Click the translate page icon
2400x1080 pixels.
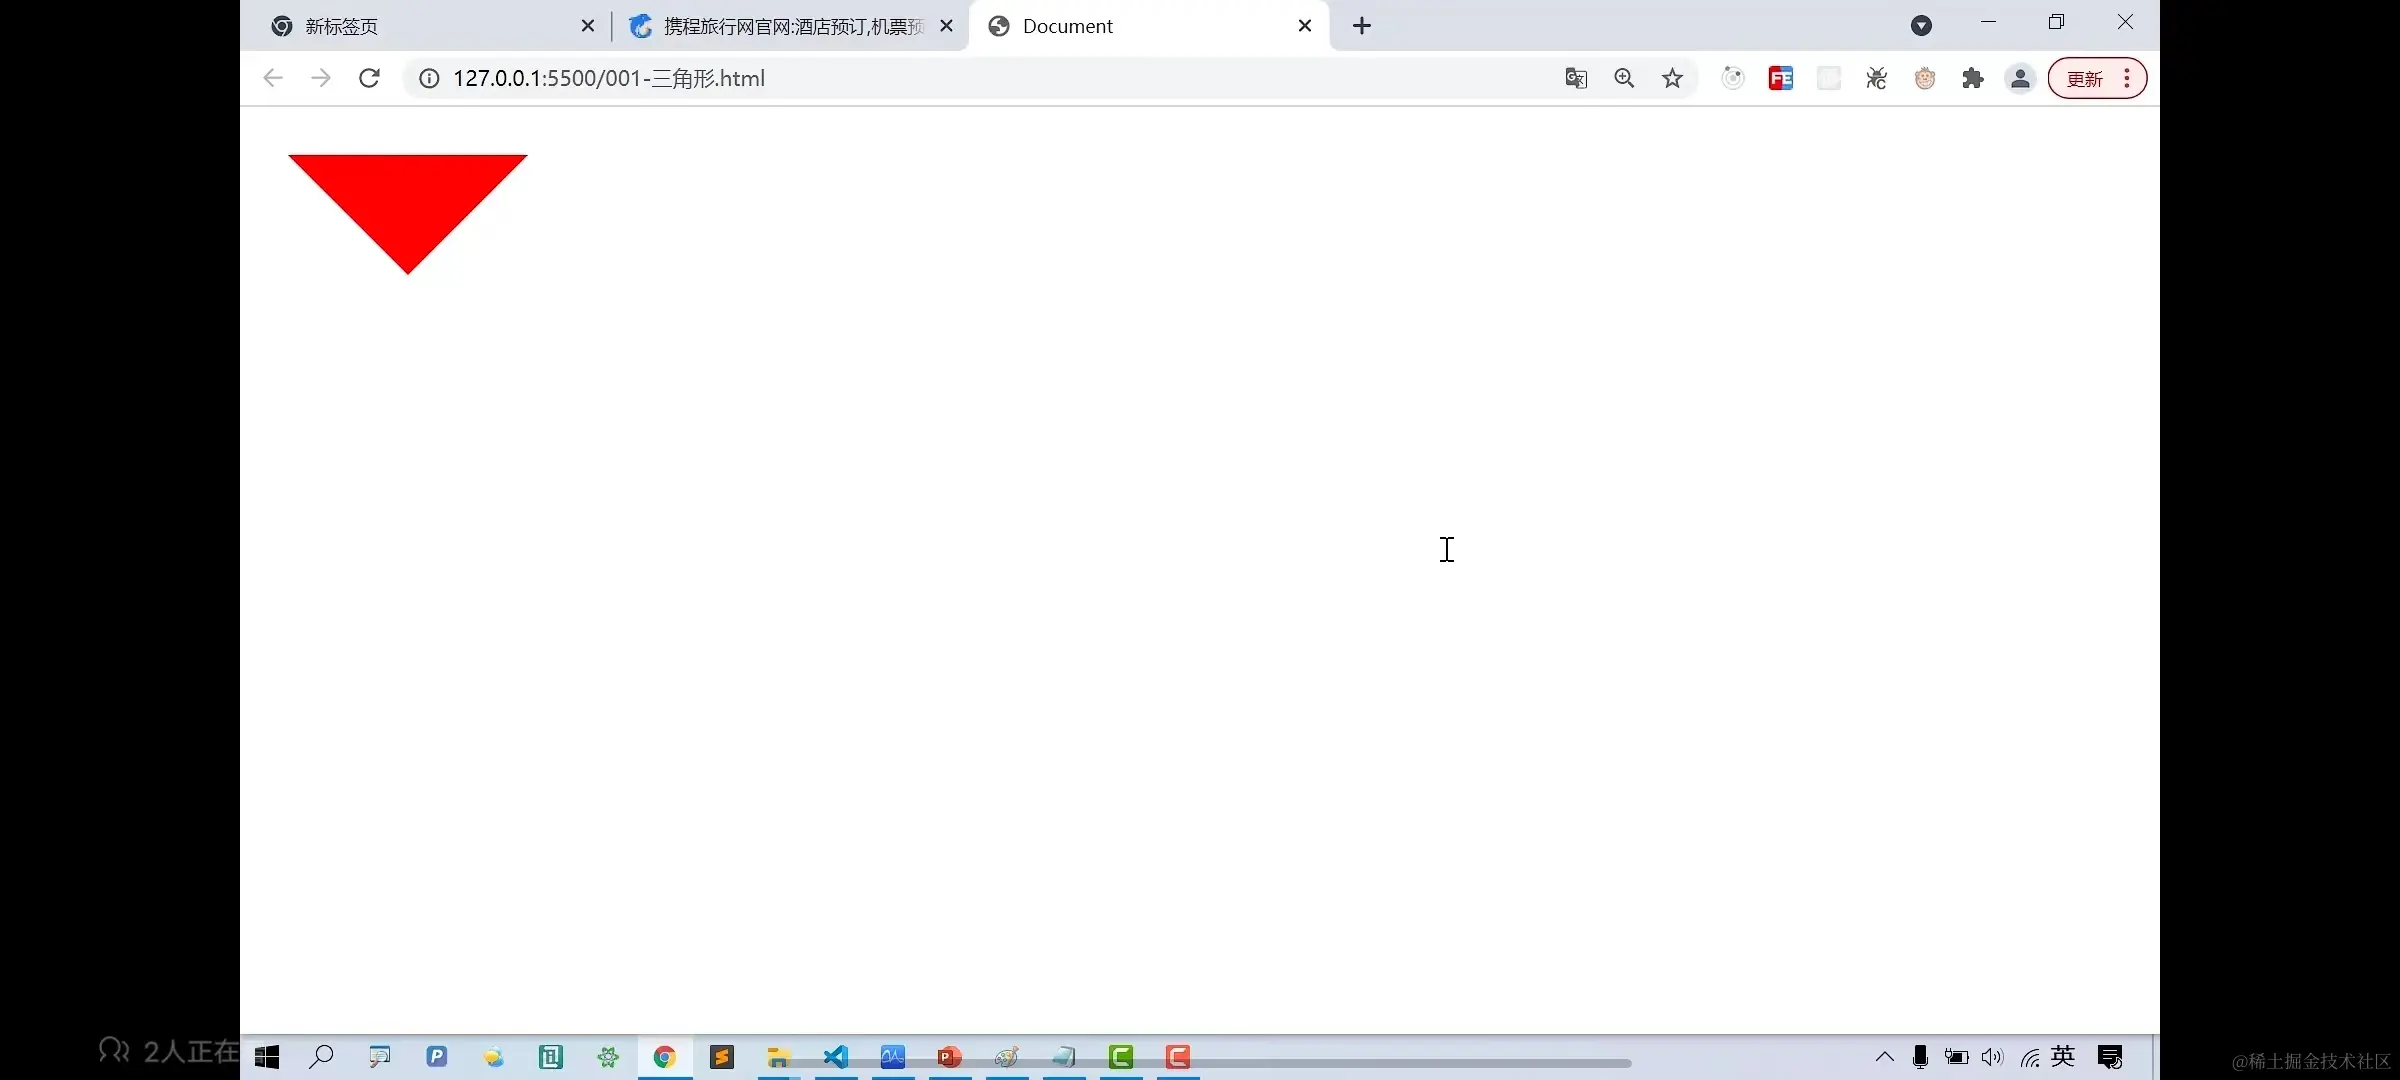[1576, 78]
